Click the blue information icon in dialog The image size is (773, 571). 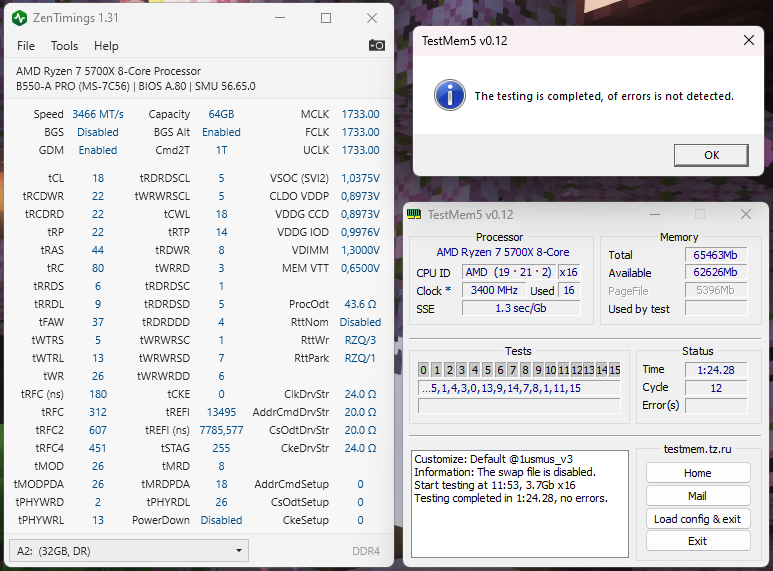pos(450,95)
